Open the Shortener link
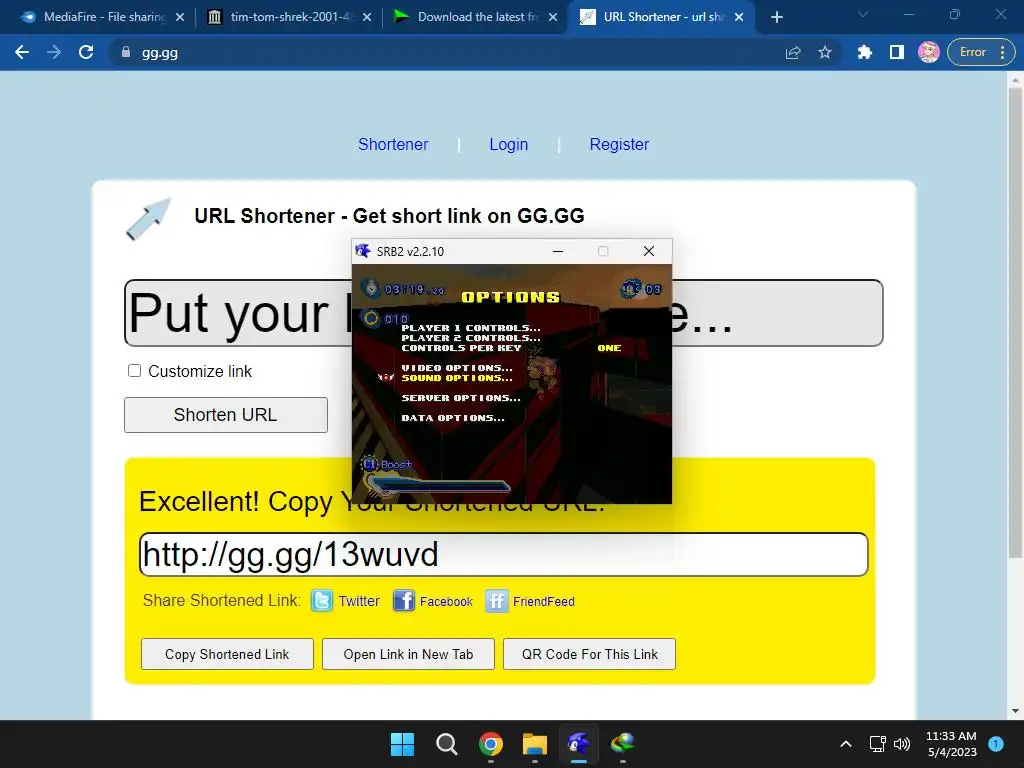1024x768 pixels. click(393, 144)
